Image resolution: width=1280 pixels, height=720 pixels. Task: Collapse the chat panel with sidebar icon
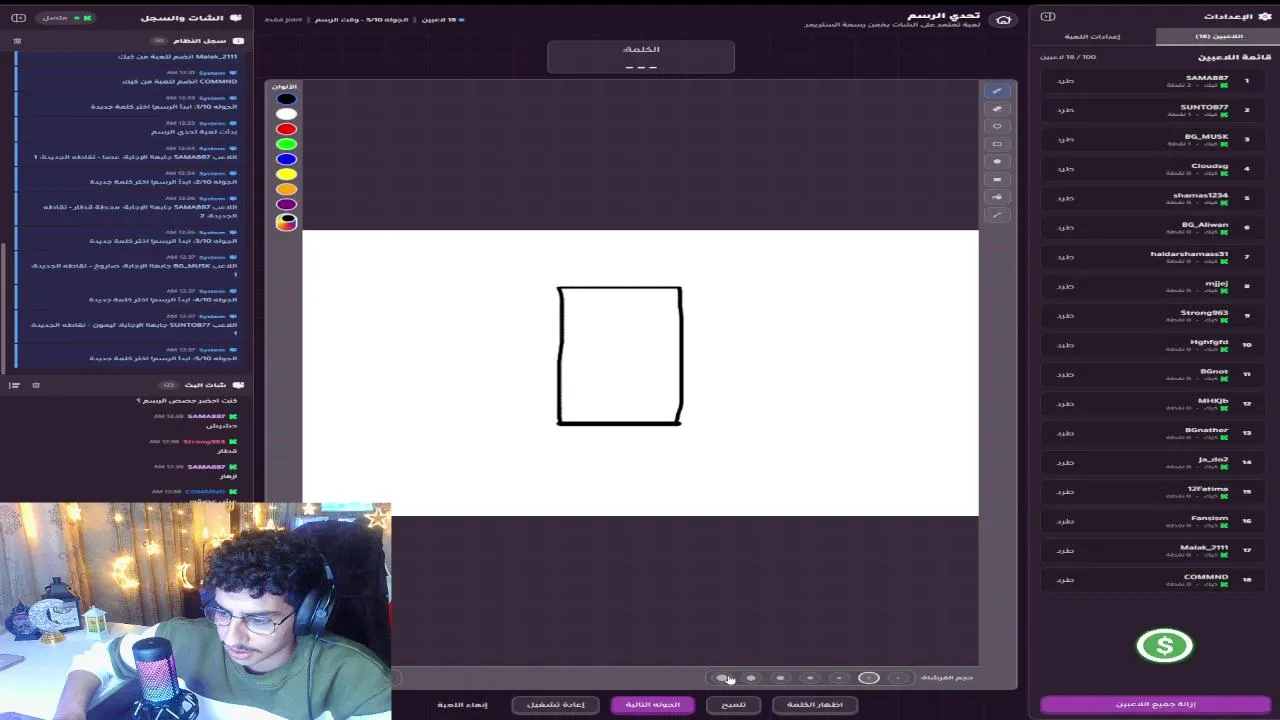(x=18, y=18)
